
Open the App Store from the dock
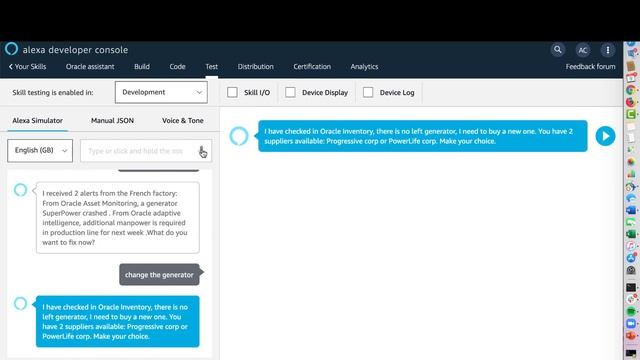631,258
